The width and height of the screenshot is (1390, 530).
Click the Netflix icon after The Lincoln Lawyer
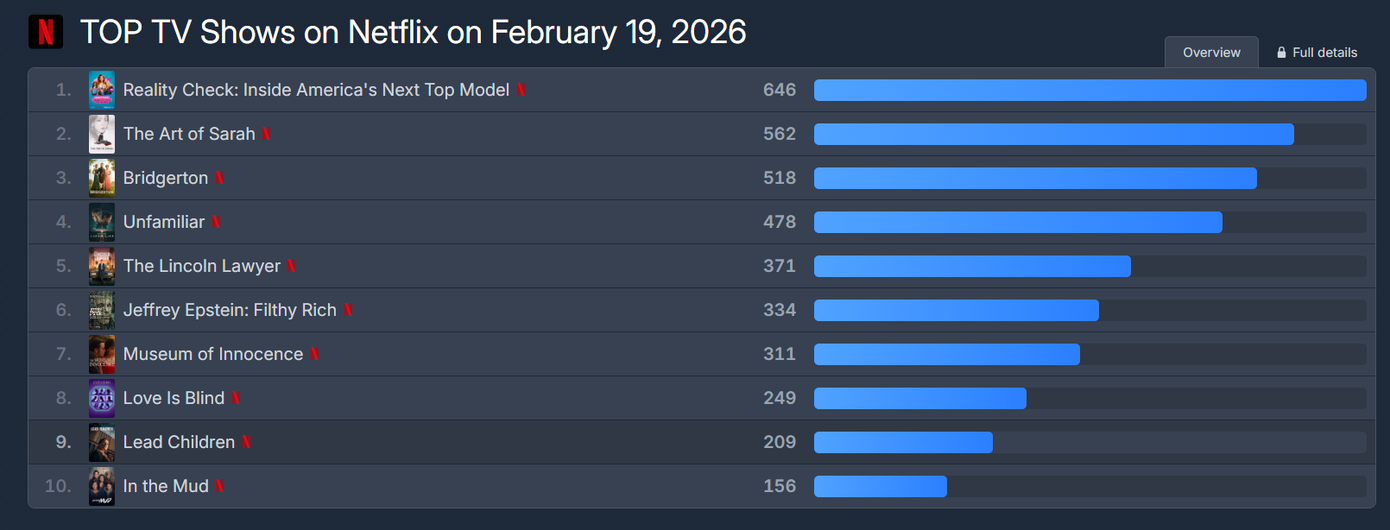[x=292, y=266]
